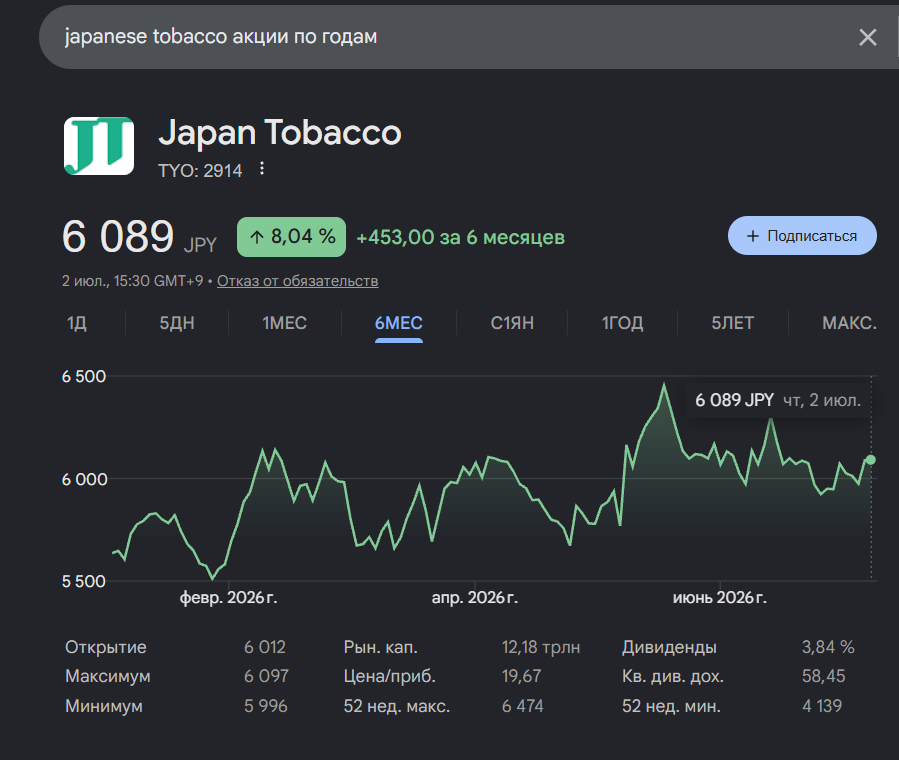Click the Минимум label

coord(104,706)
